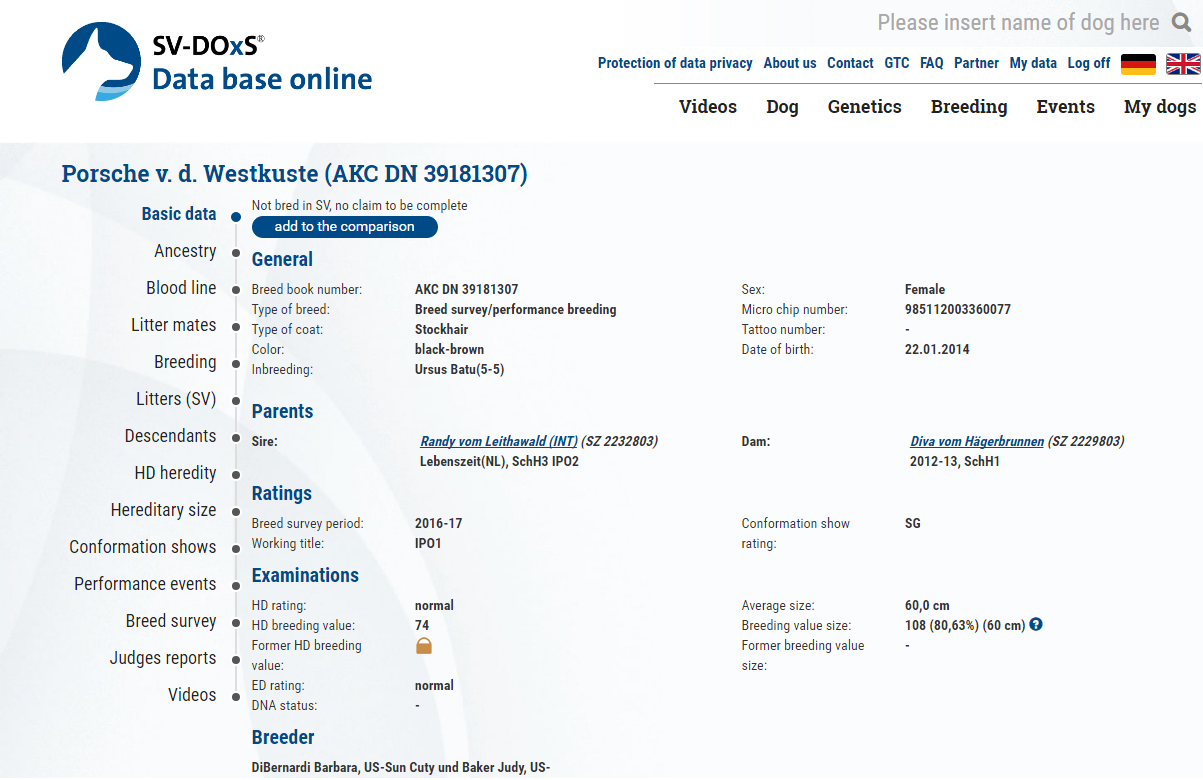Click add to the comparison button
1203x780 pixels.
pos(344,227)
